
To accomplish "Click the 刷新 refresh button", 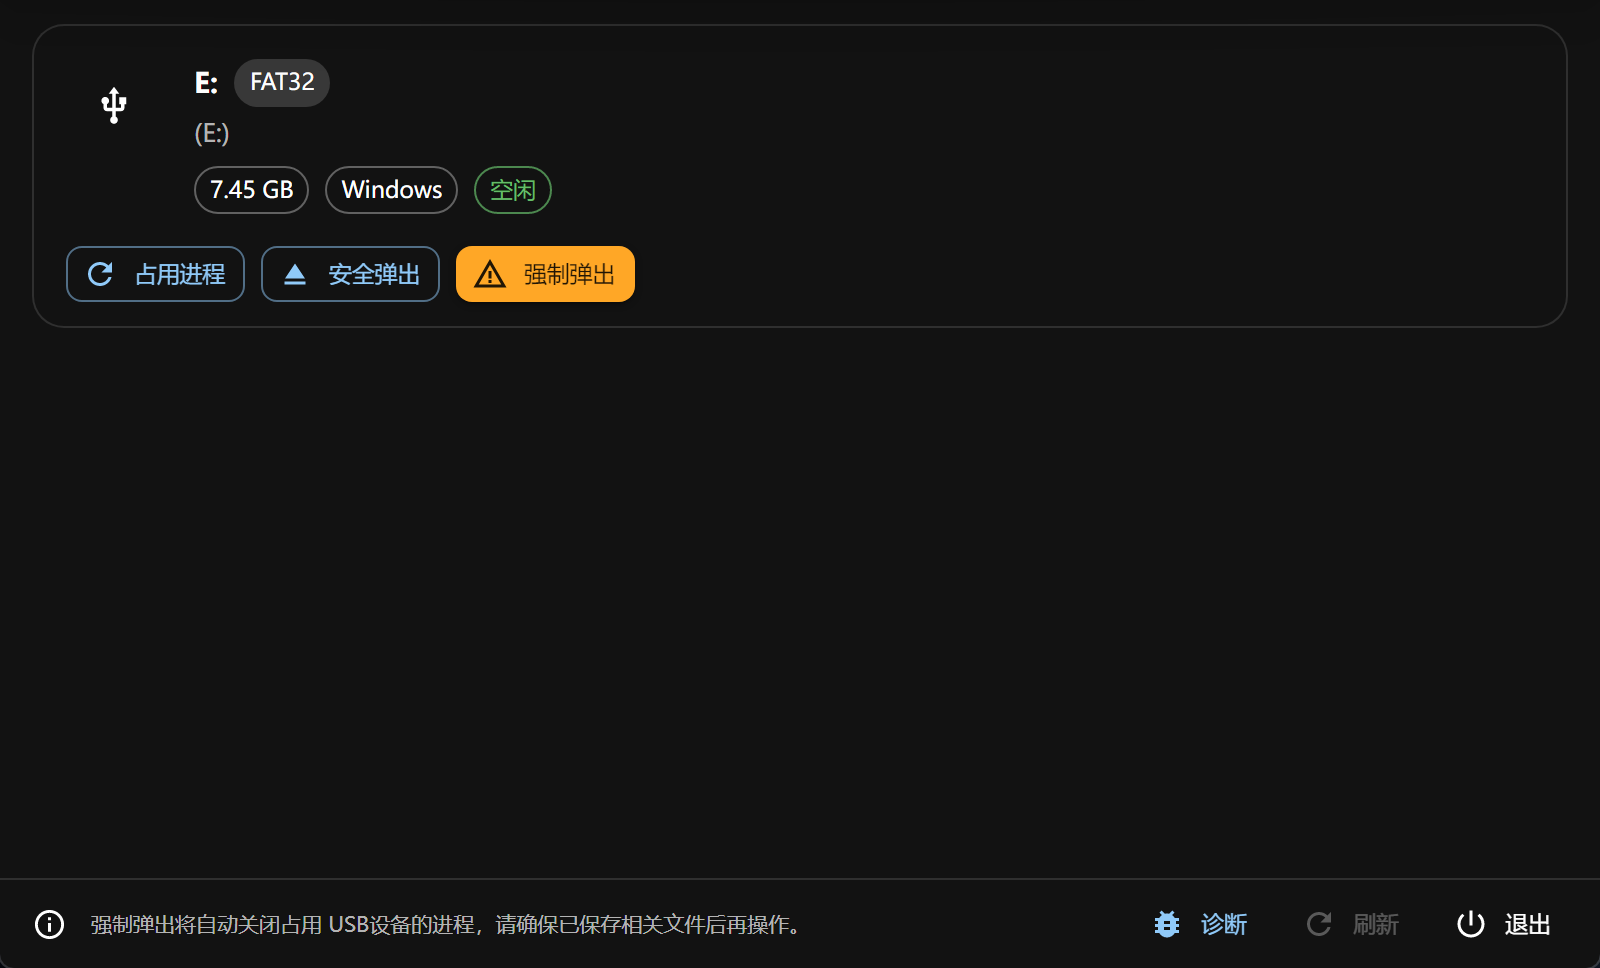I will coord(1352,924).
